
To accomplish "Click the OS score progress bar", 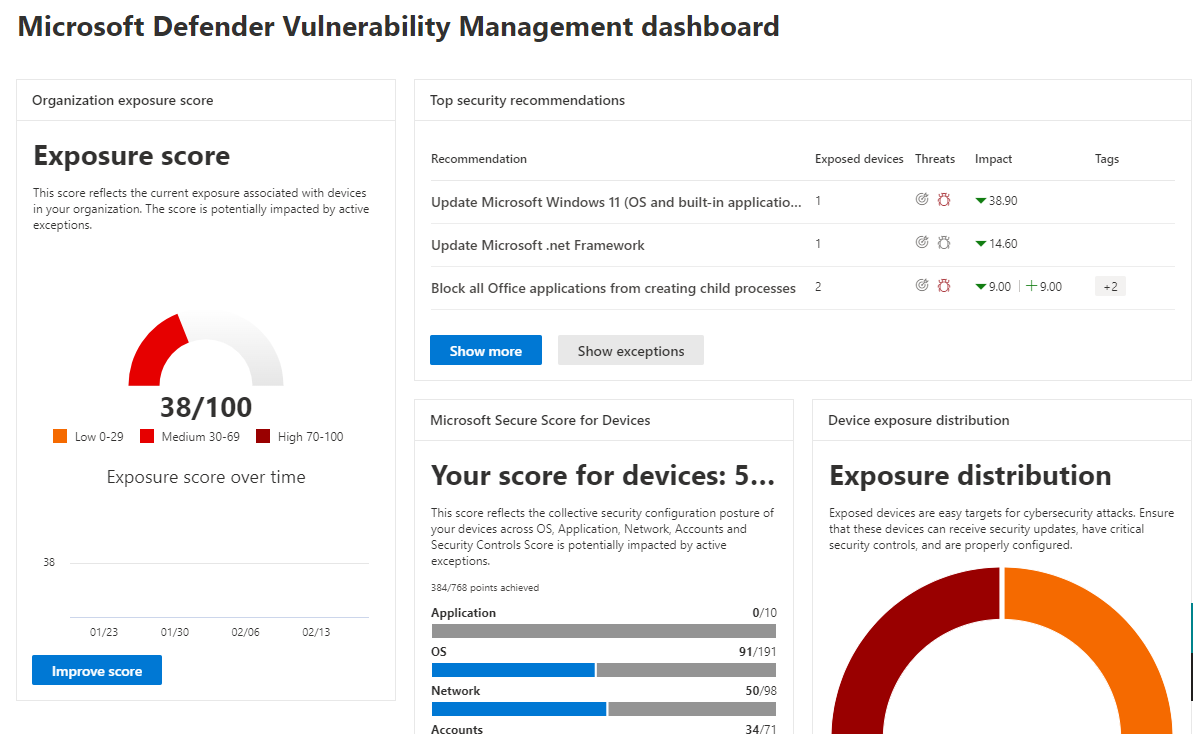I will click(x=603, y=670).
